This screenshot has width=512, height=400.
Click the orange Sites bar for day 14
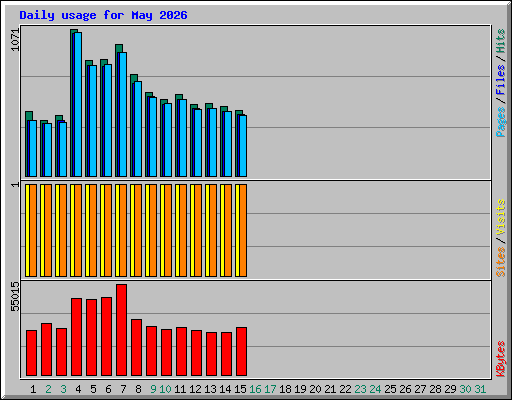point(228,230)
